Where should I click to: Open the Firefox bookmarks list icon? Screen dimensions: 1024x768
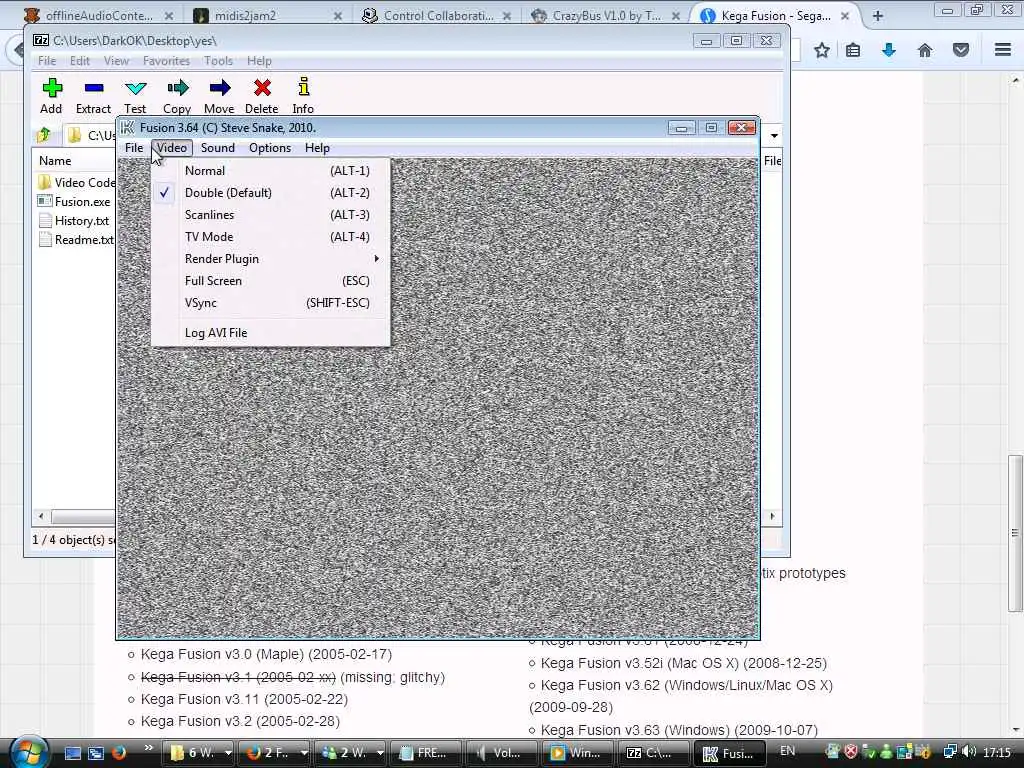(x=853, y=50)
